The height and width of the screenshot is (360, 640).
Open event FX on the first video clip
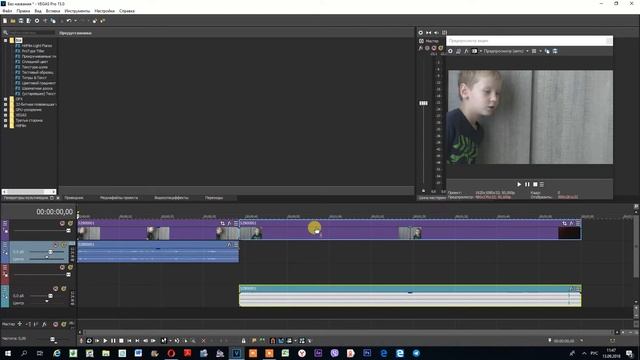[229, 223]
